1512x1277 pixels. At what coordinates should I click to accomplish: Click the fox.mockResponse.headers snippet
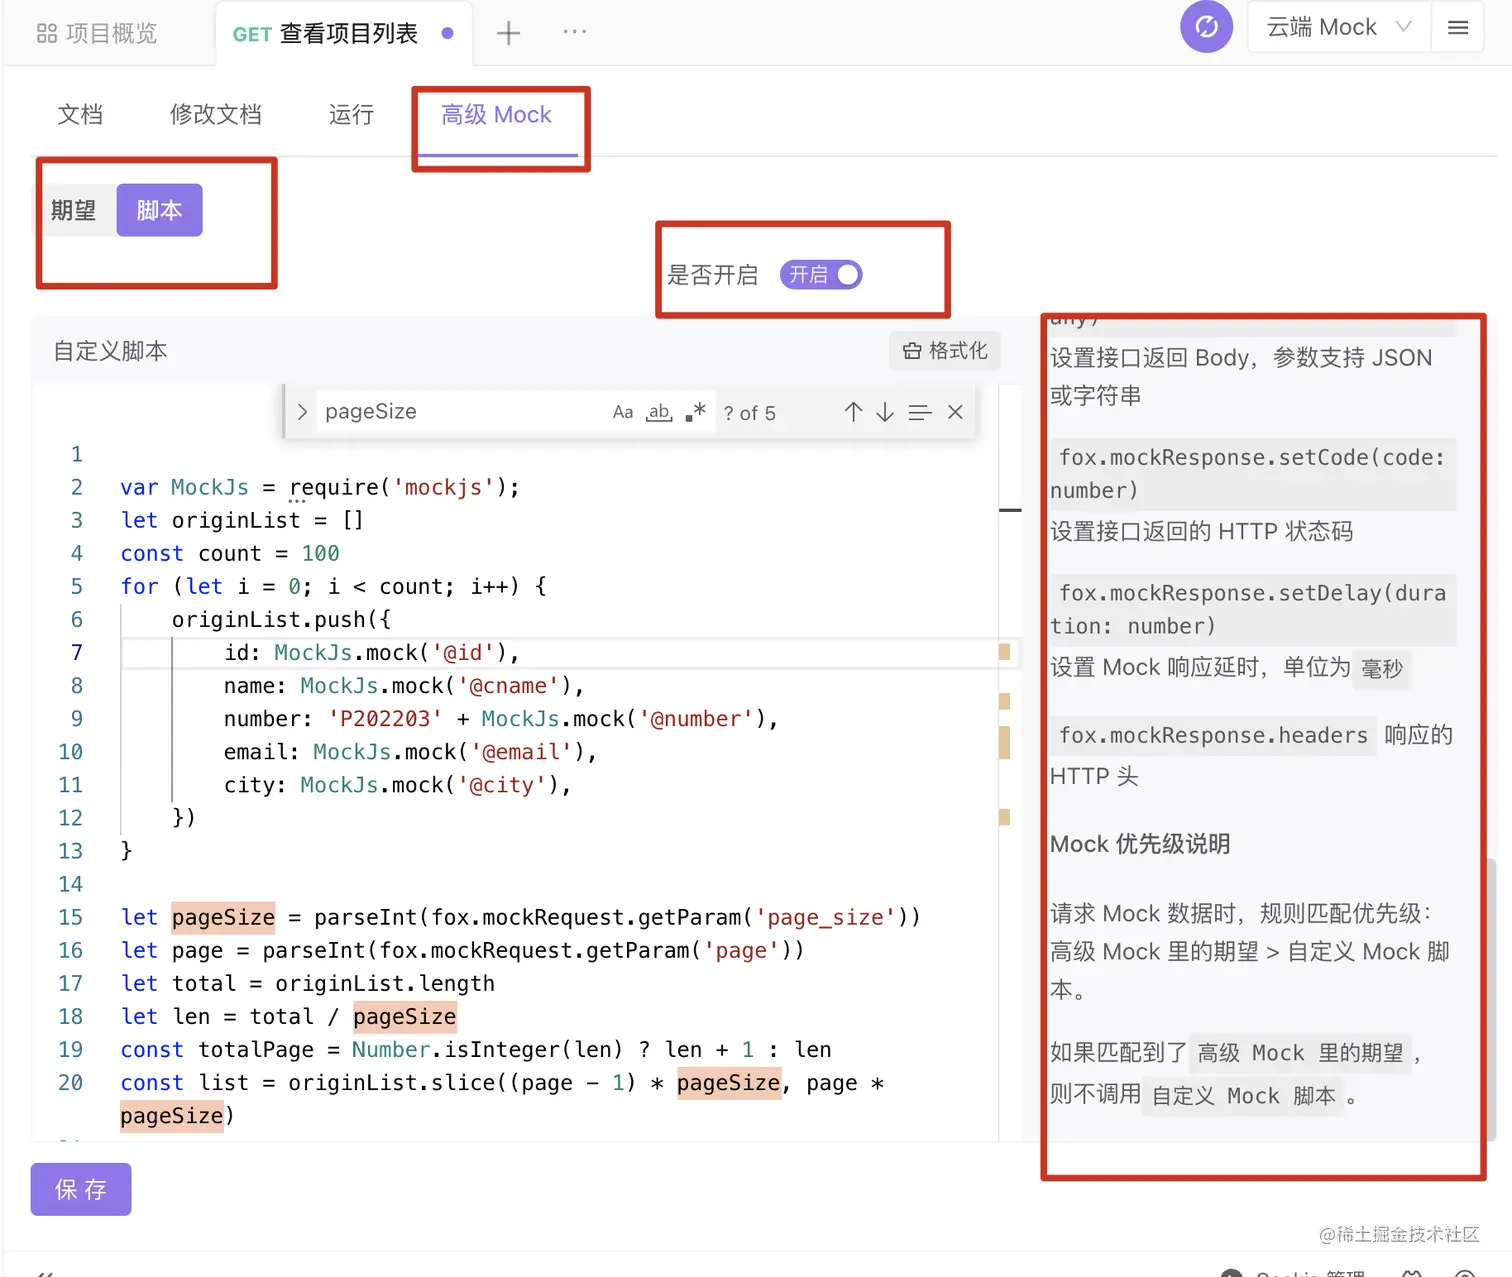(x=1213, y=735)
